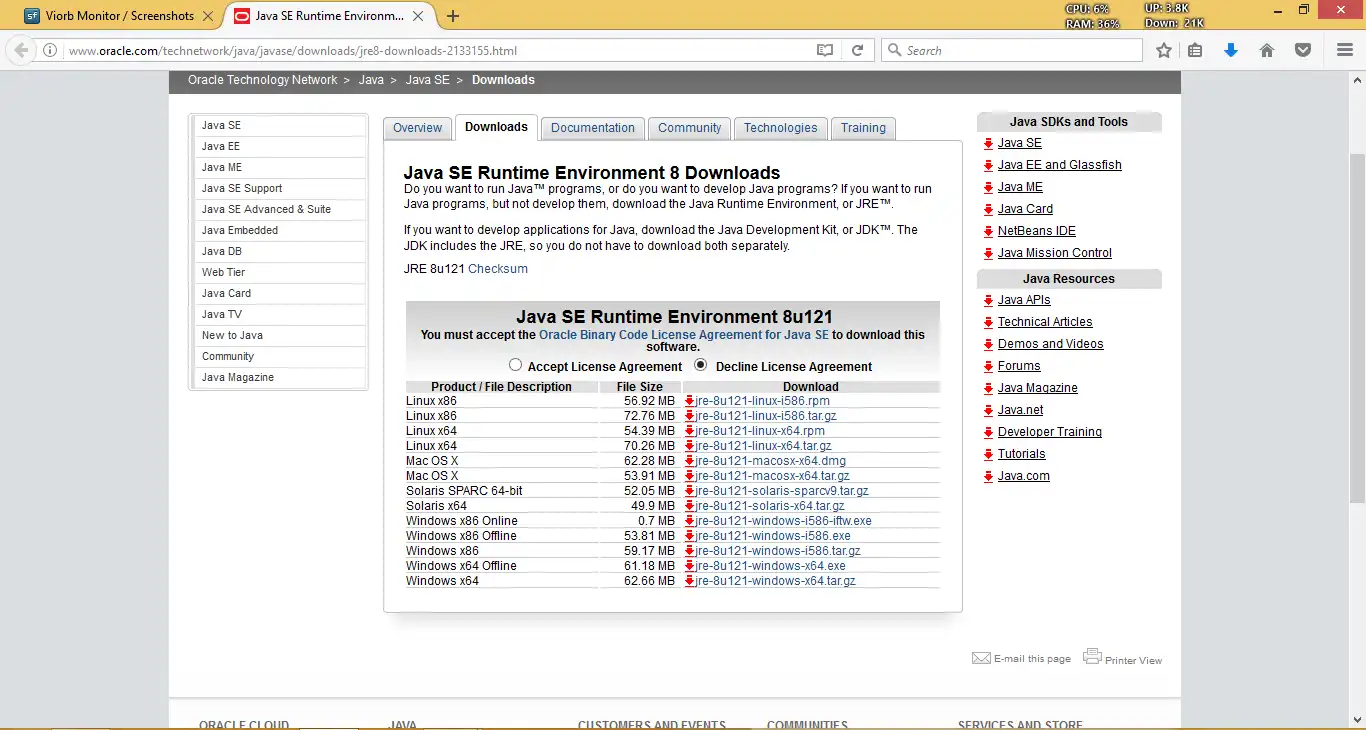The height and width of the screenshot is (730, 1366).
Task: Click the envelope icon for E-mail this page
Action: (x=981, y=658)
